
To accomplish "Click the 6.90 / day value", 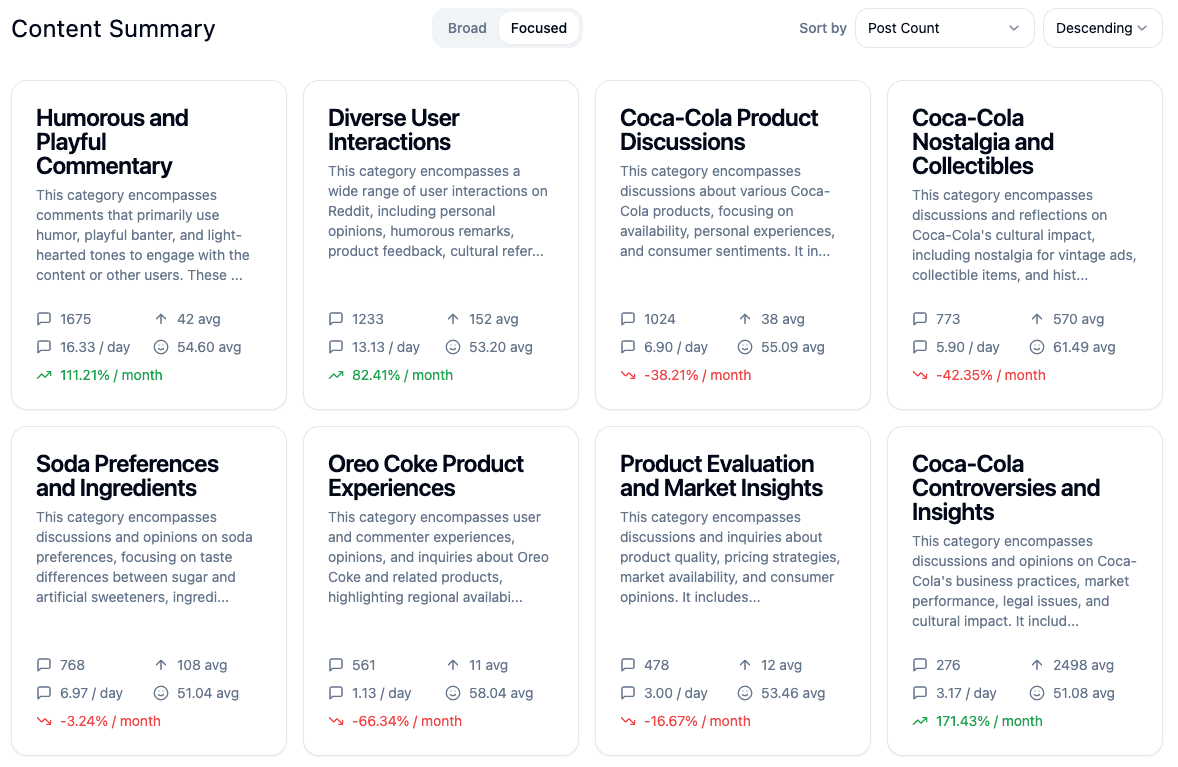I will coord(675,347).
